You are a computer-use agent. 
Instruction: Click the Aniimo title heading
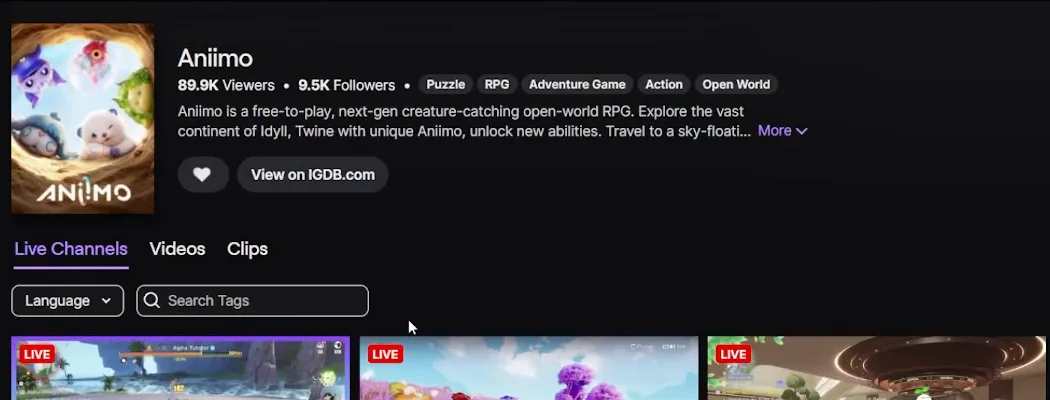click(215, 58)
